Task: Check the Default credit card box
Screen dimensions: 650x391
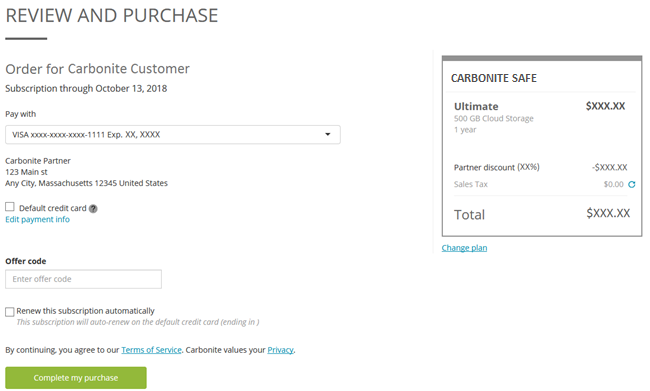Action: coord(10,207)
